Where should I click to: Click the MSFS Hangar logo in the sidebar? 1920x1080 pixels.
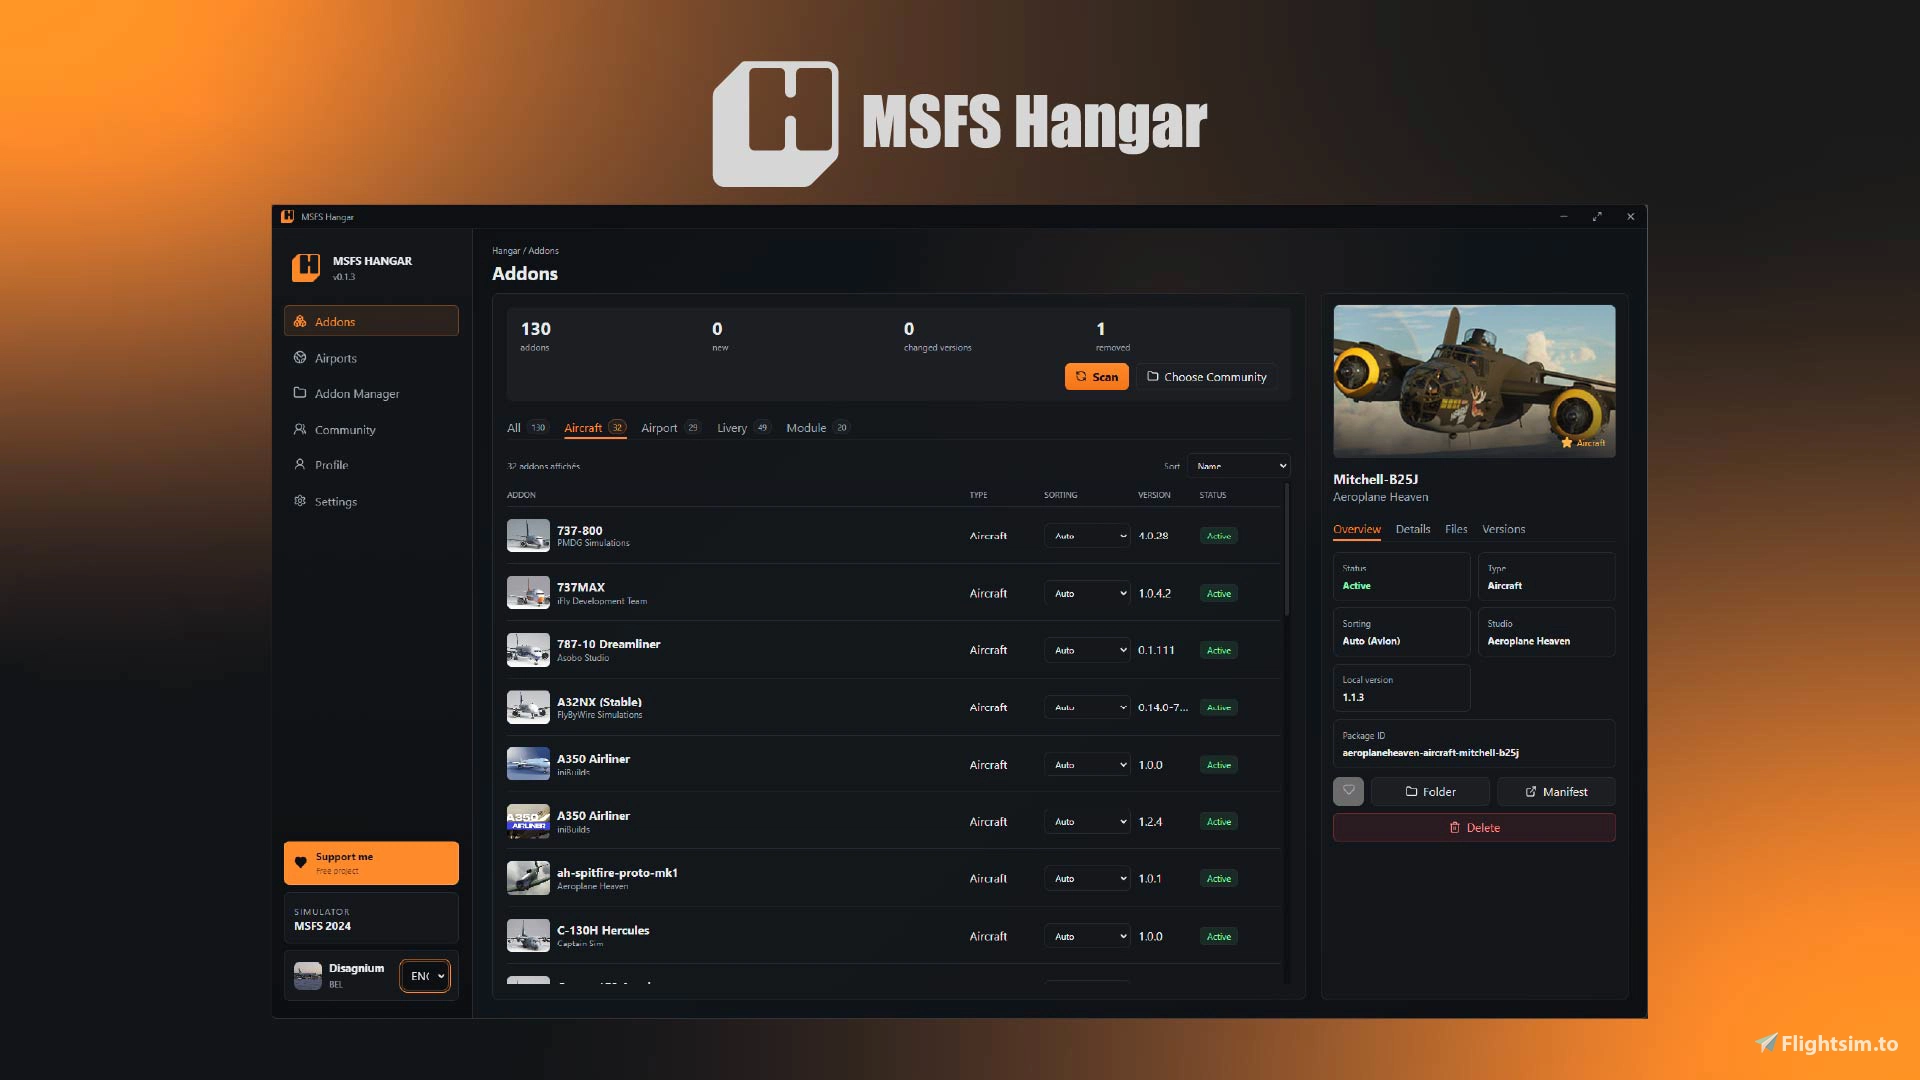tap(306, 267)
